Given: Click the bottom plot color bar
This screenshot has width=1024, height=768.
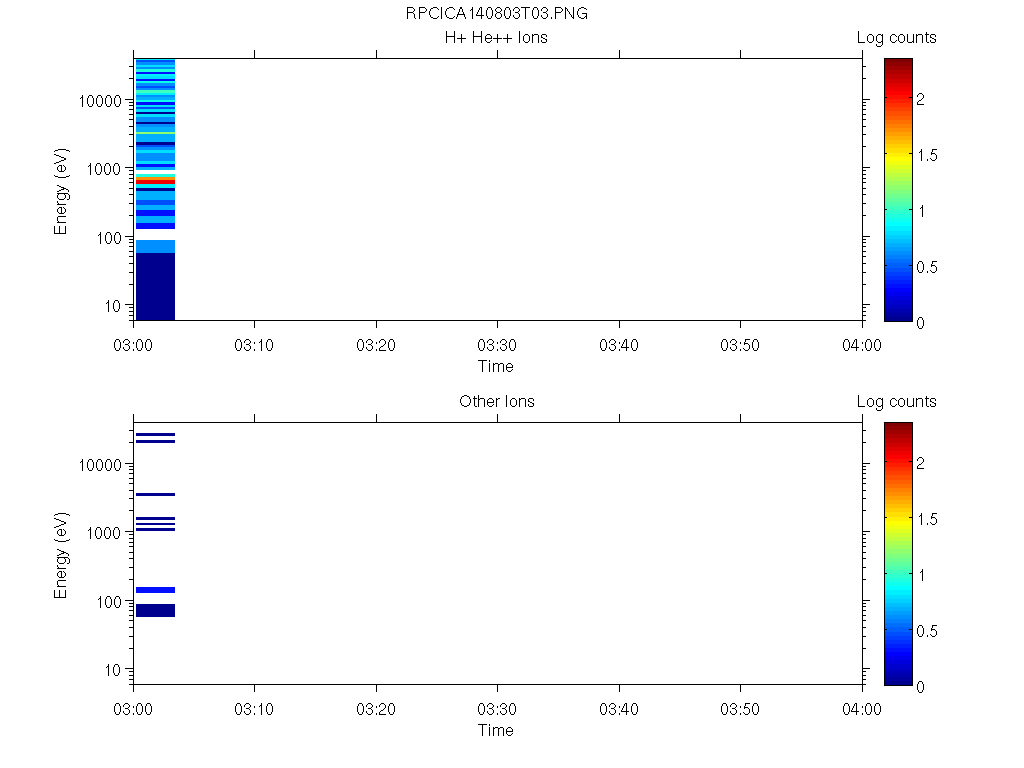Looking at the screenshot, I should pos(898,554).
